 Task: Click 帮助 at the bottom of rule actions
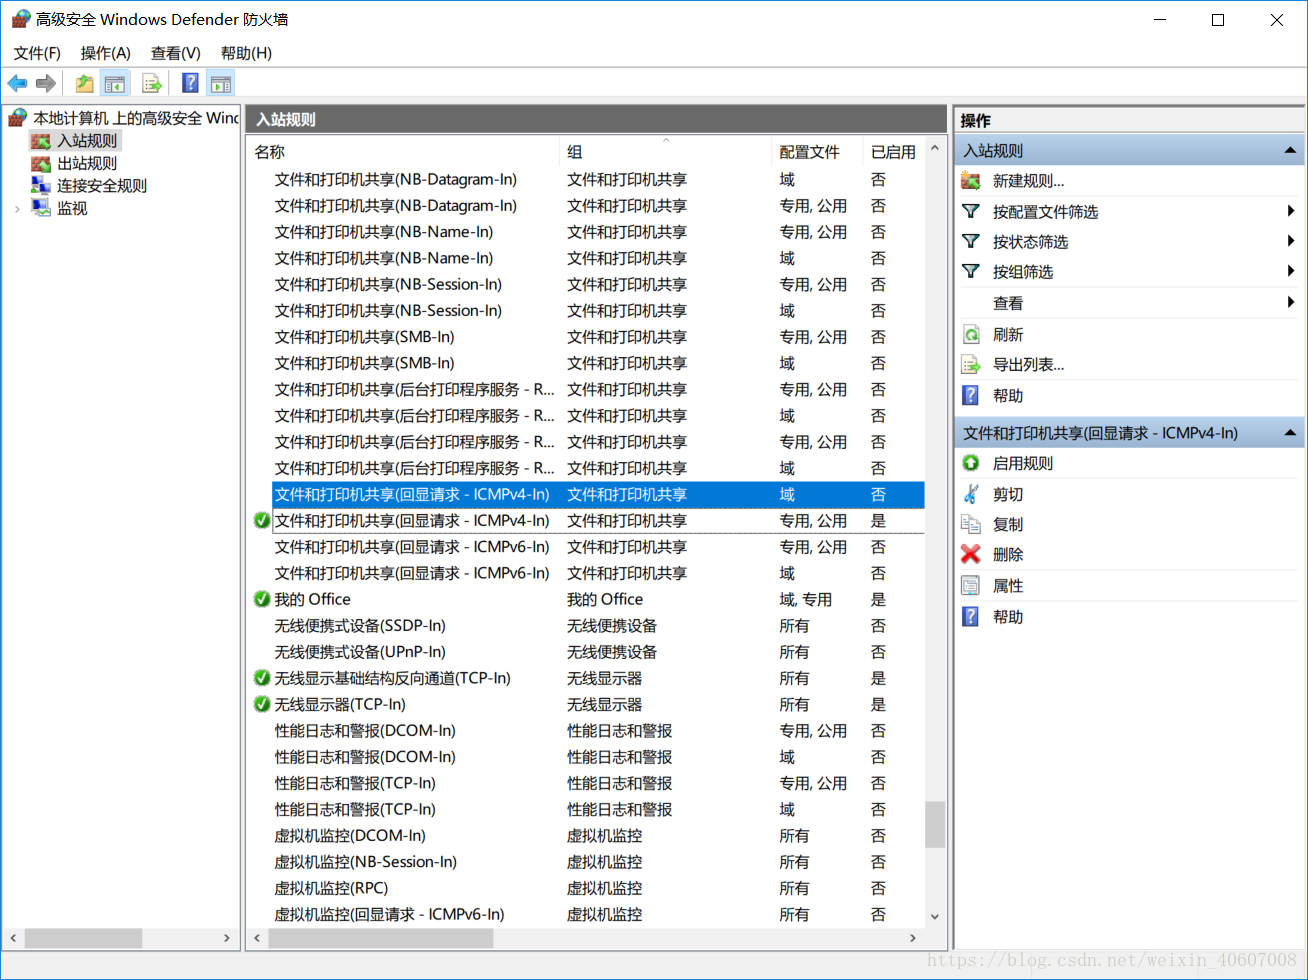coord(1008,617)
